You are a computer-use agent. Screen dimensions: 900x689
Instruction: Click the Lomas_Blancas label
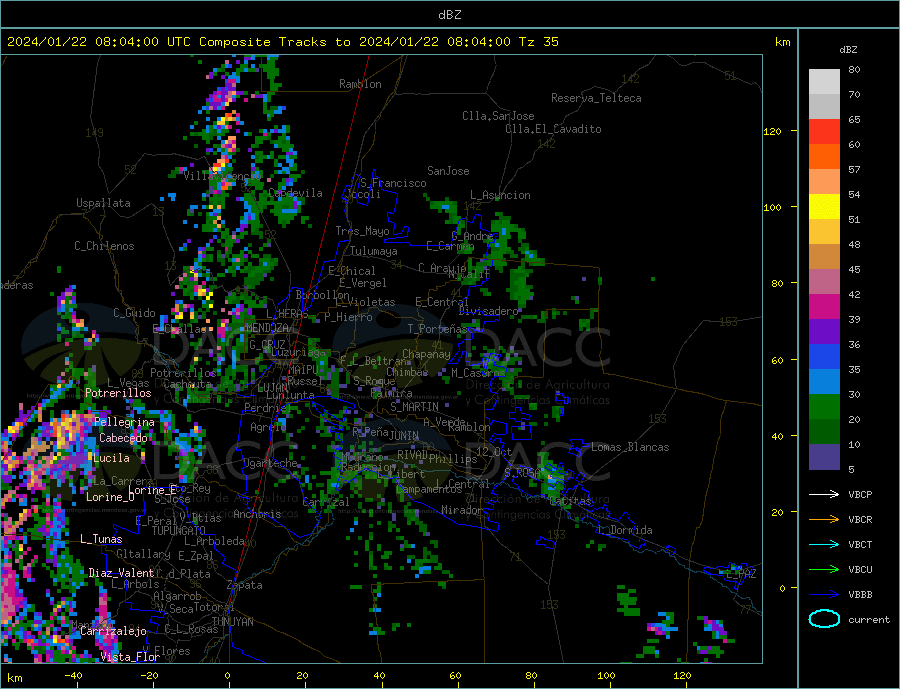pos(630,447)
